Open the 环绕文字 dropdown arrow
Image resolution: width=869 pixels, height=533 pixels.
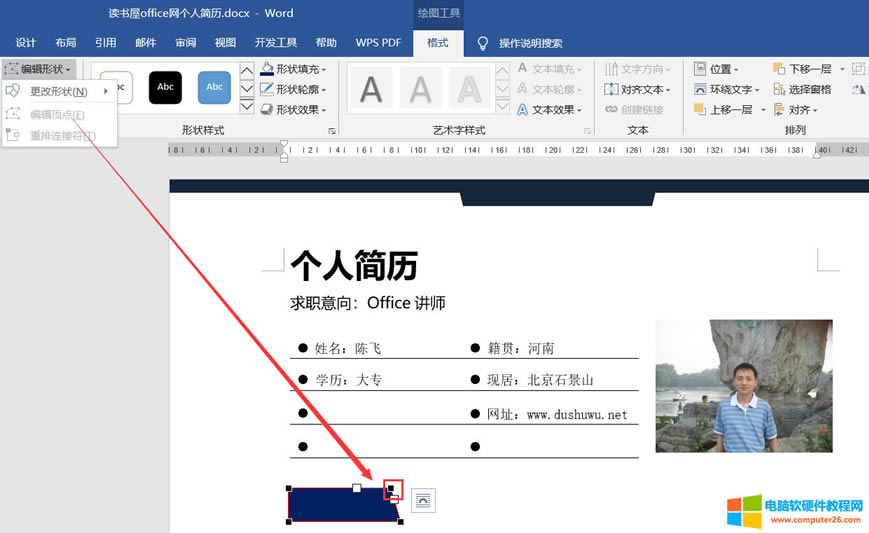tap(756, 90)
